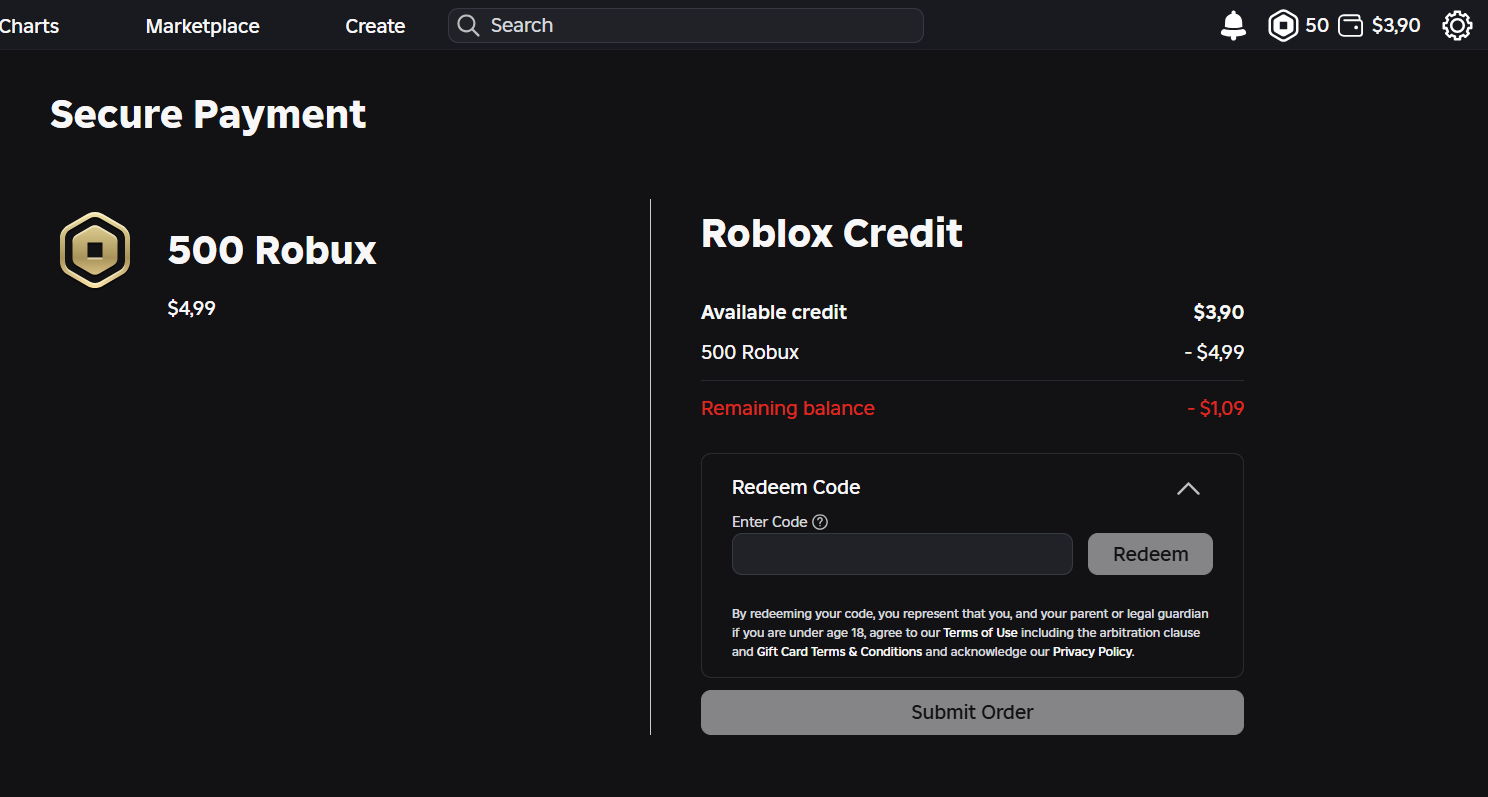This screenshot has width=1488, height=797.
Task: Click the 50 Robux balance in header
Action: pyautogui.click(x=1317, y=25)
